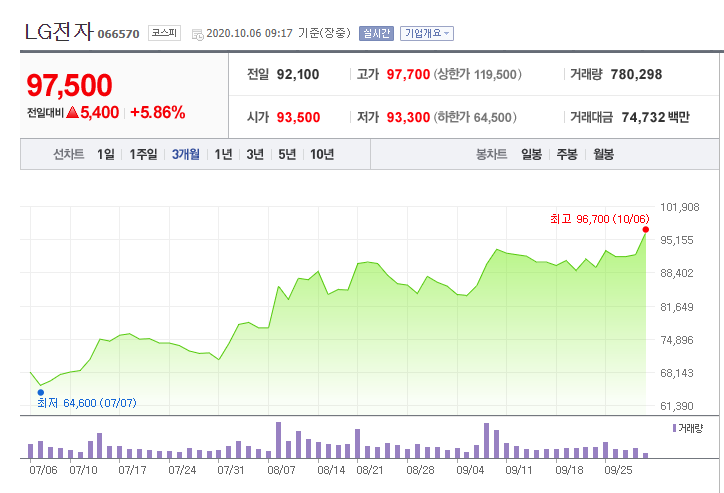The height and width of the screenshot is (493, 724).
Task: Click the purple 거래량 legend square
Action: (673, 427)
